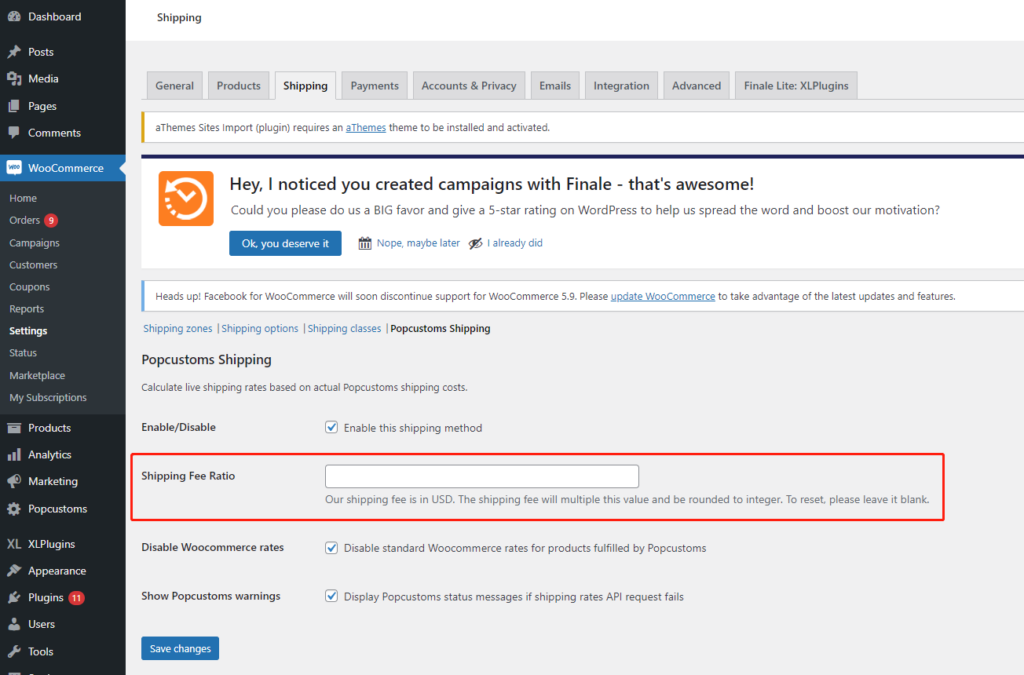Image resolution: width=1024 pixels, height=675 pixels.
Task: Click the XL icon for XLPlugins
Action: (x=14, y=544)
